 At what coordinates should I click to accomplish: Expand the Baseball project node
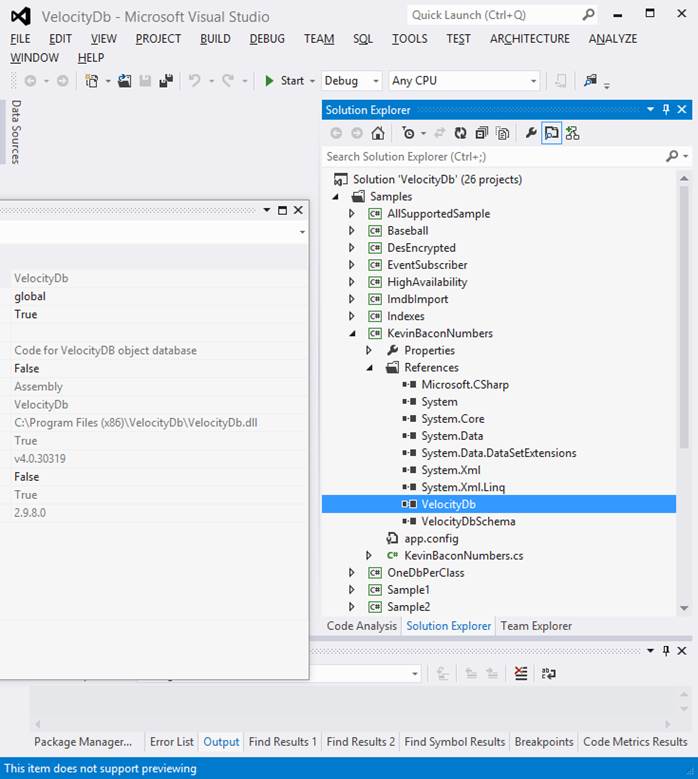tap(352, 231)
